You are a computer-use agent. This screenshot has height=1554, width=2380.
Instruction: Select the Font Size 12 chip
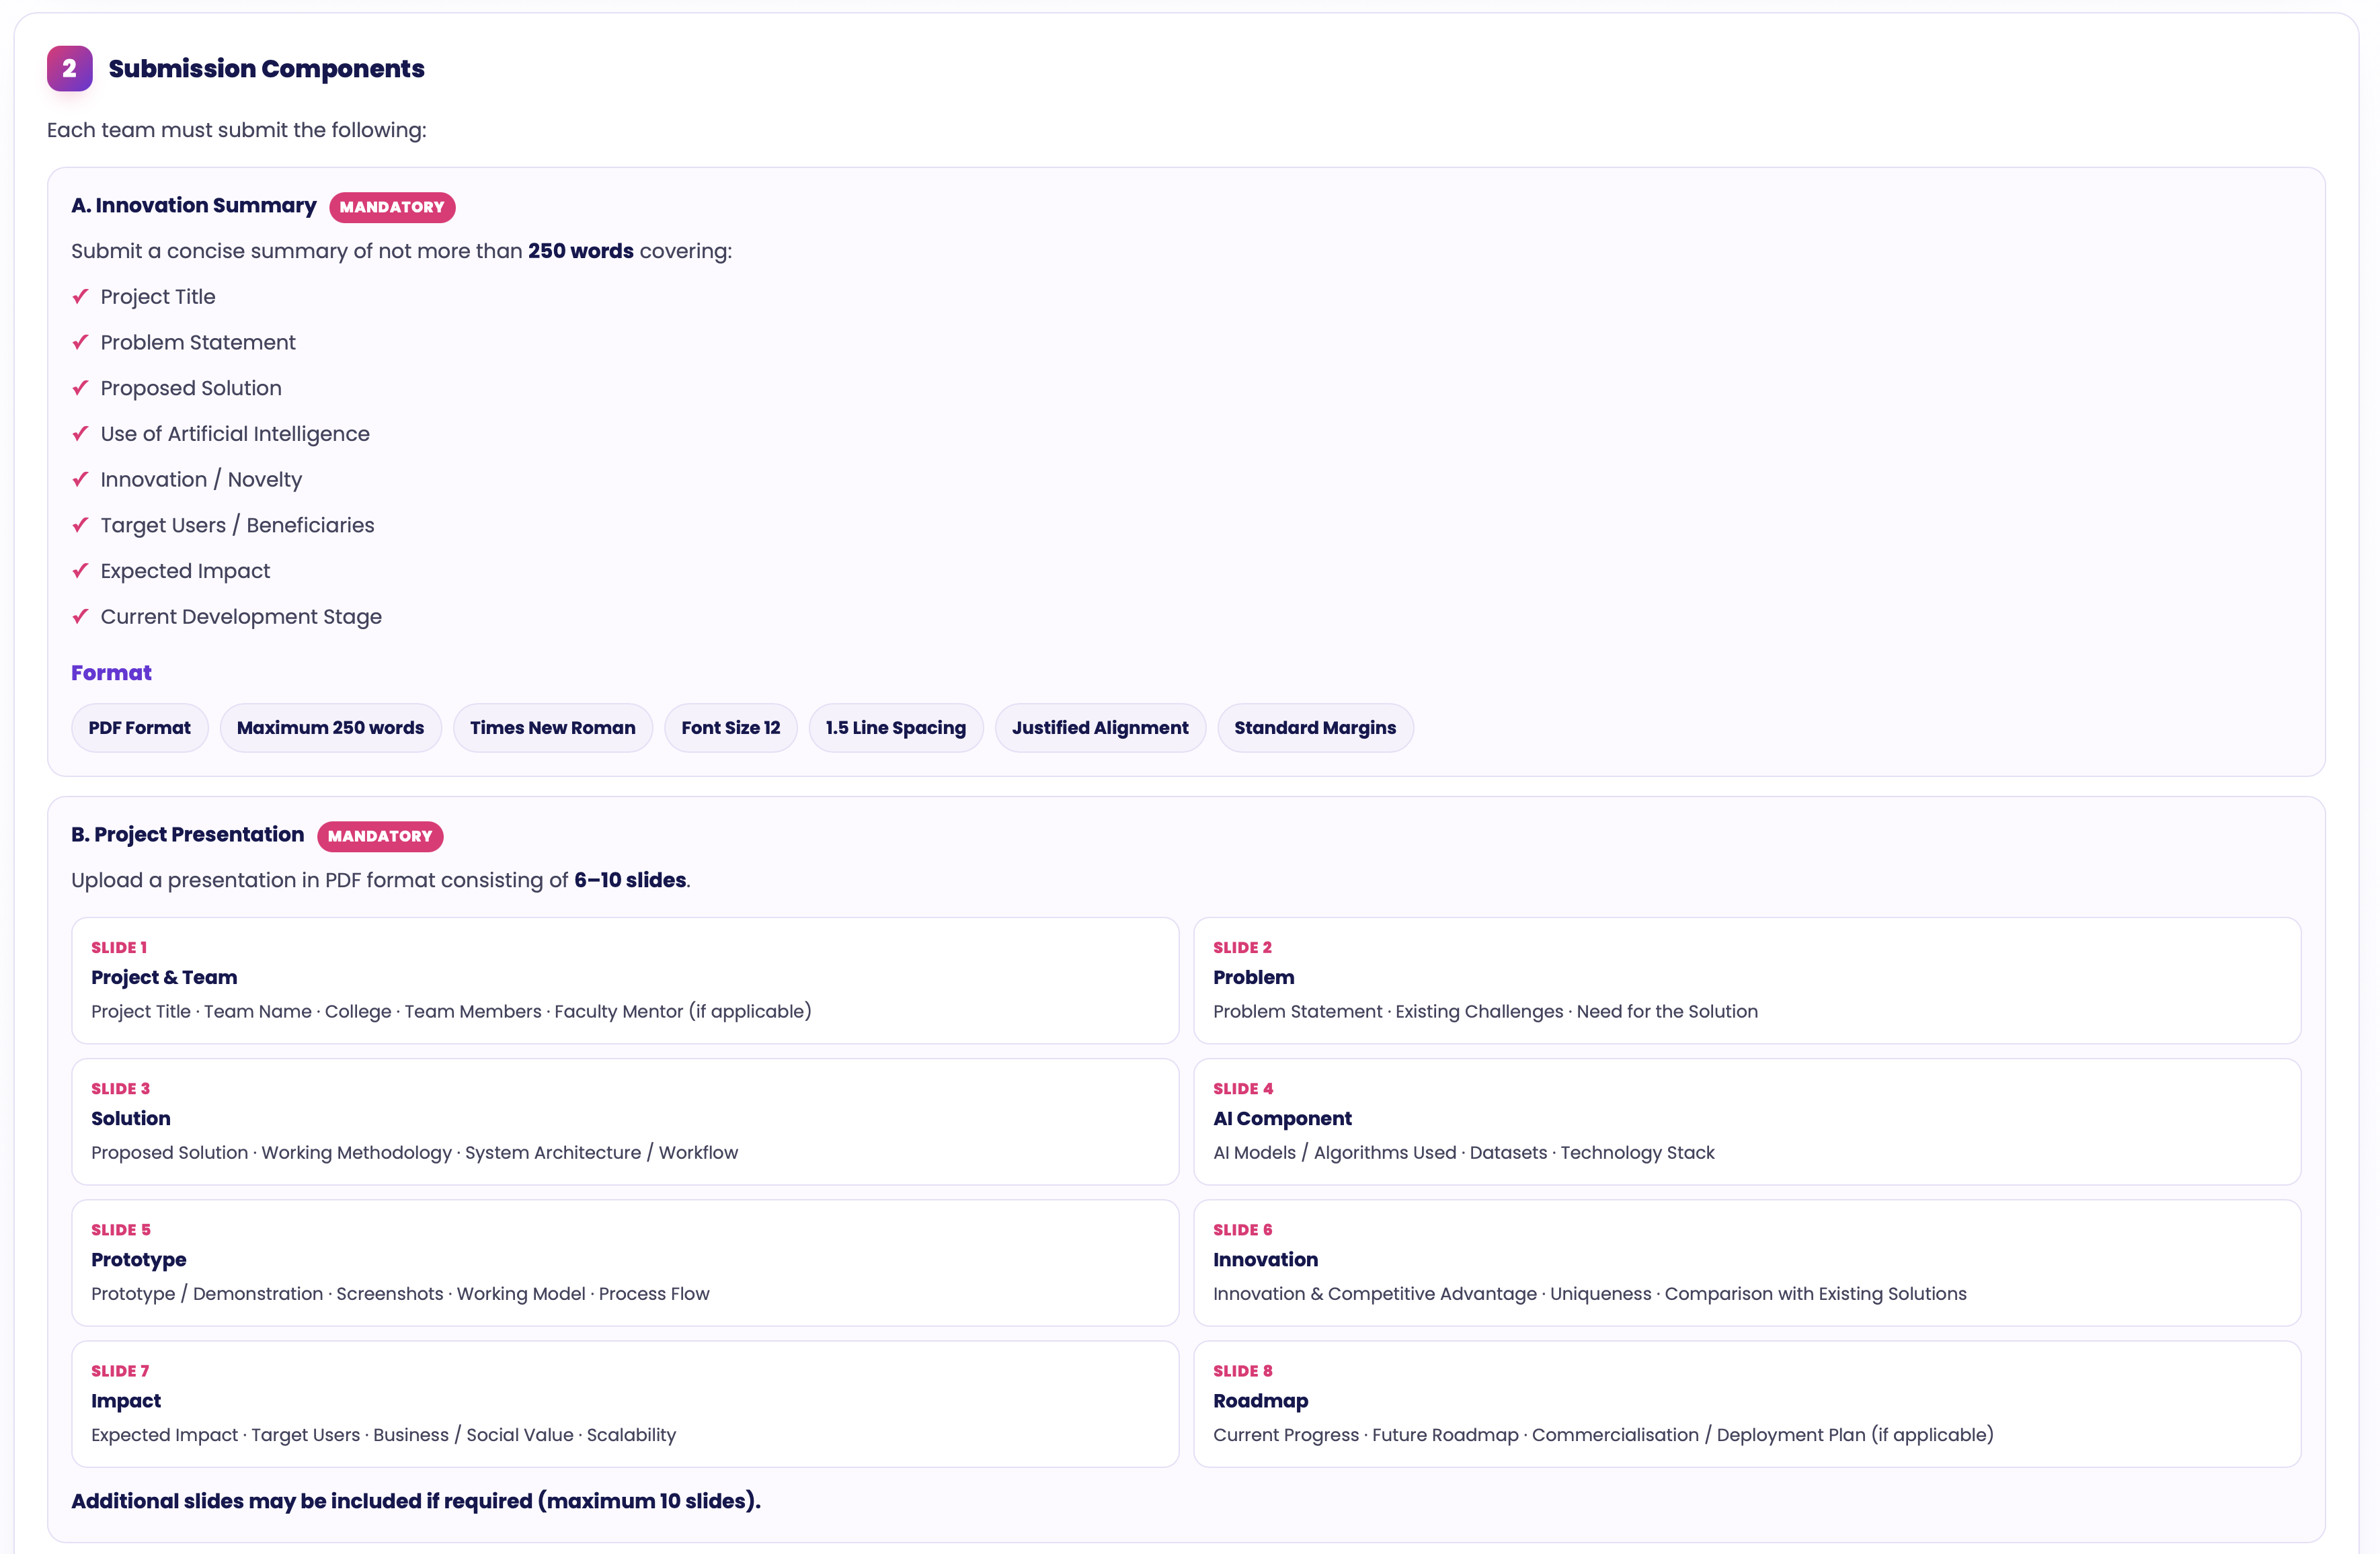[731, 728]
